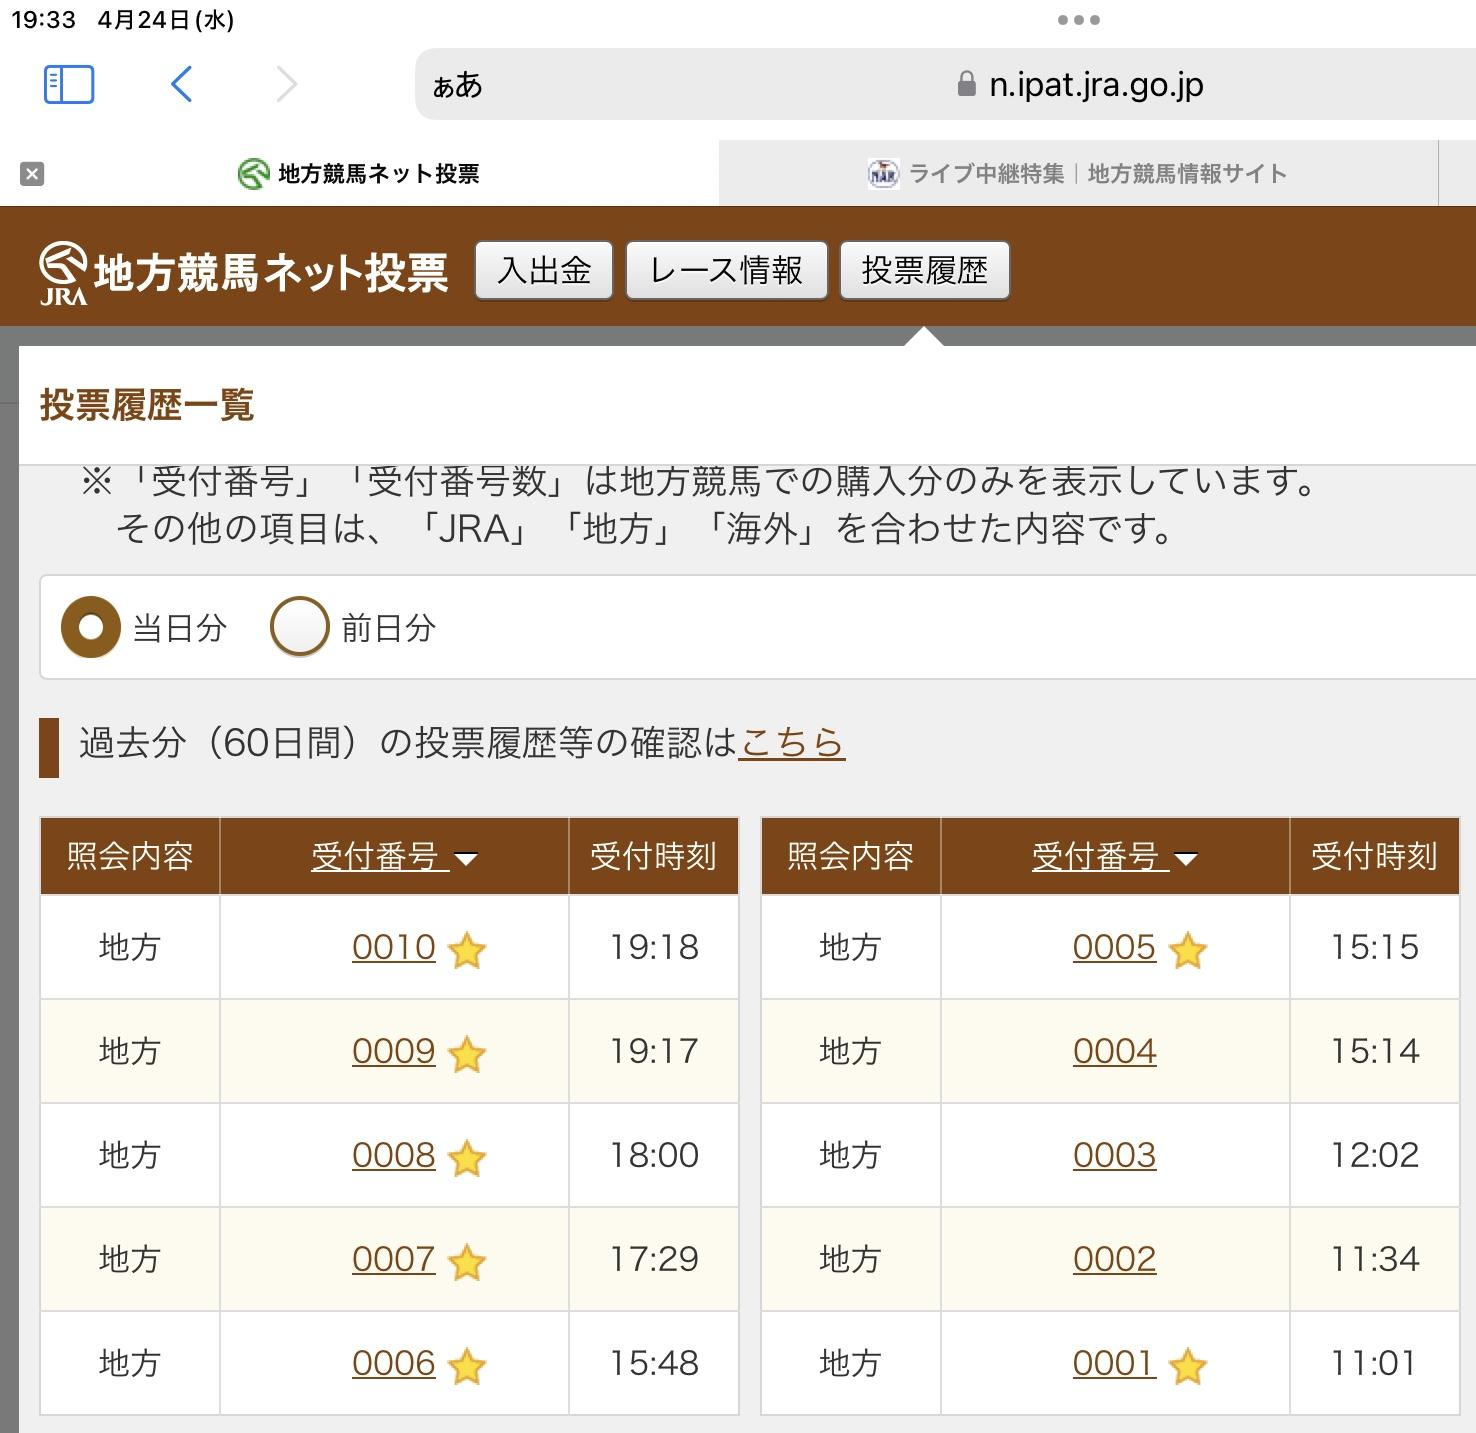Click the star beside receipt 0005
1476x1433 pixels.
(x=1187, y=950)
